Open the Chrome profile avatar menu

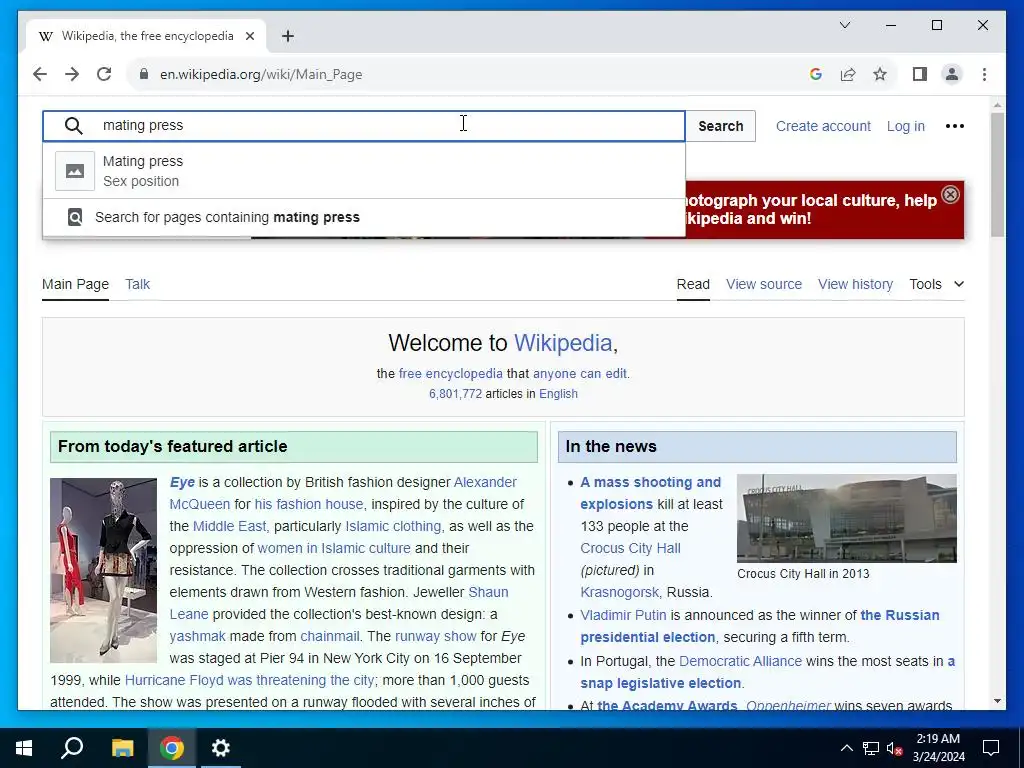tap(952, 74)
